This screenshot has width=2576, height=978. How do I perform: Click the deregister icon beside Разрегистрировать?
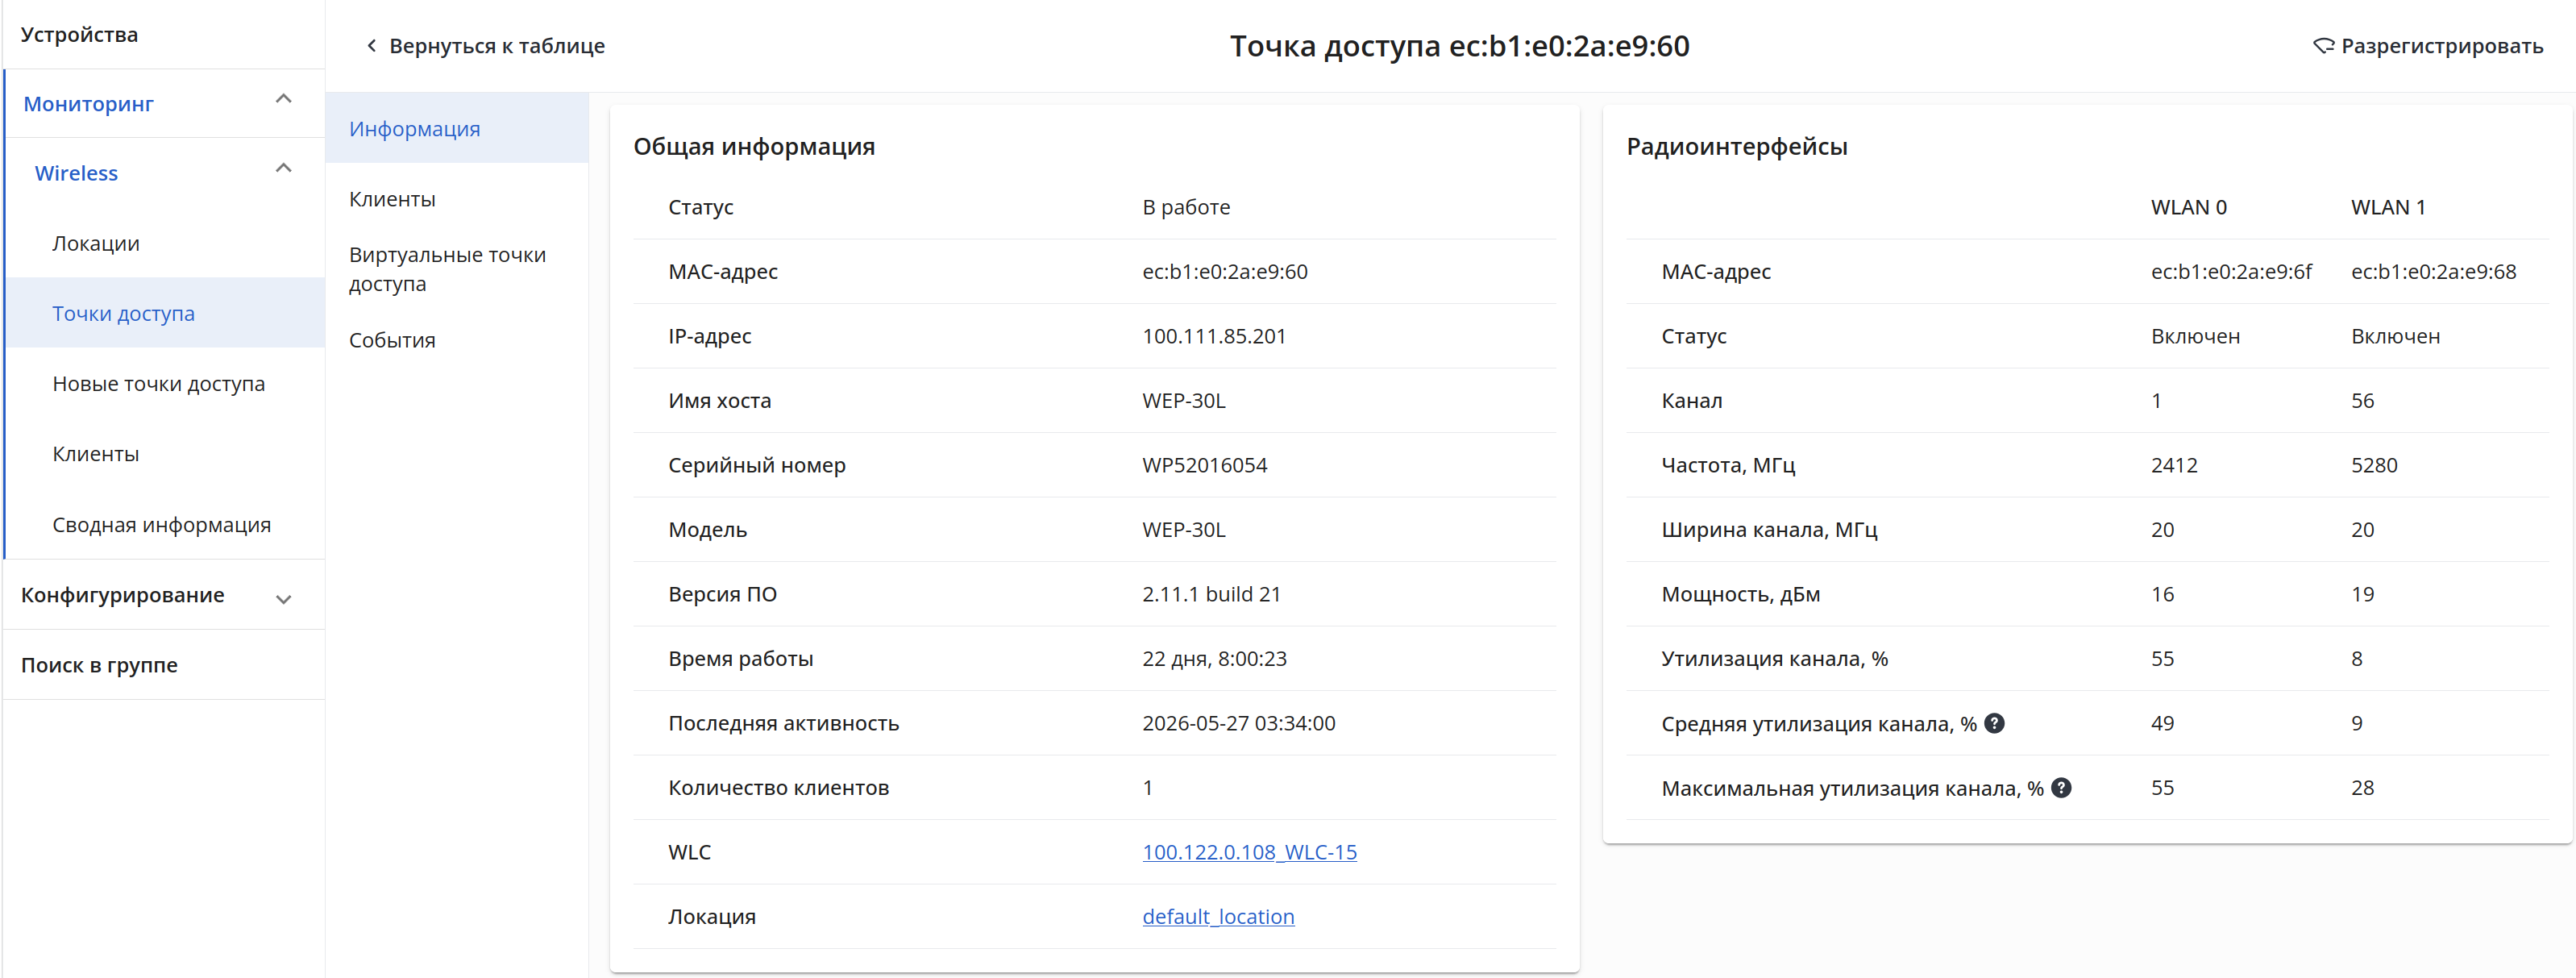tap(2323, 46)
